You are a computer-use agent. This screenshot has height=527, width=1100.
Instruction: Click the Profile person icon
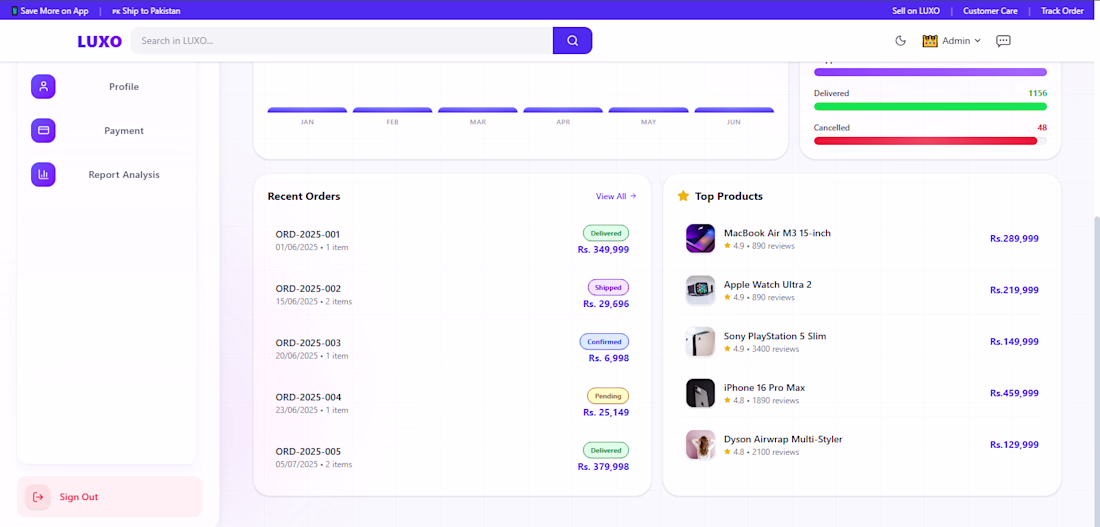(x=43, y=87)
